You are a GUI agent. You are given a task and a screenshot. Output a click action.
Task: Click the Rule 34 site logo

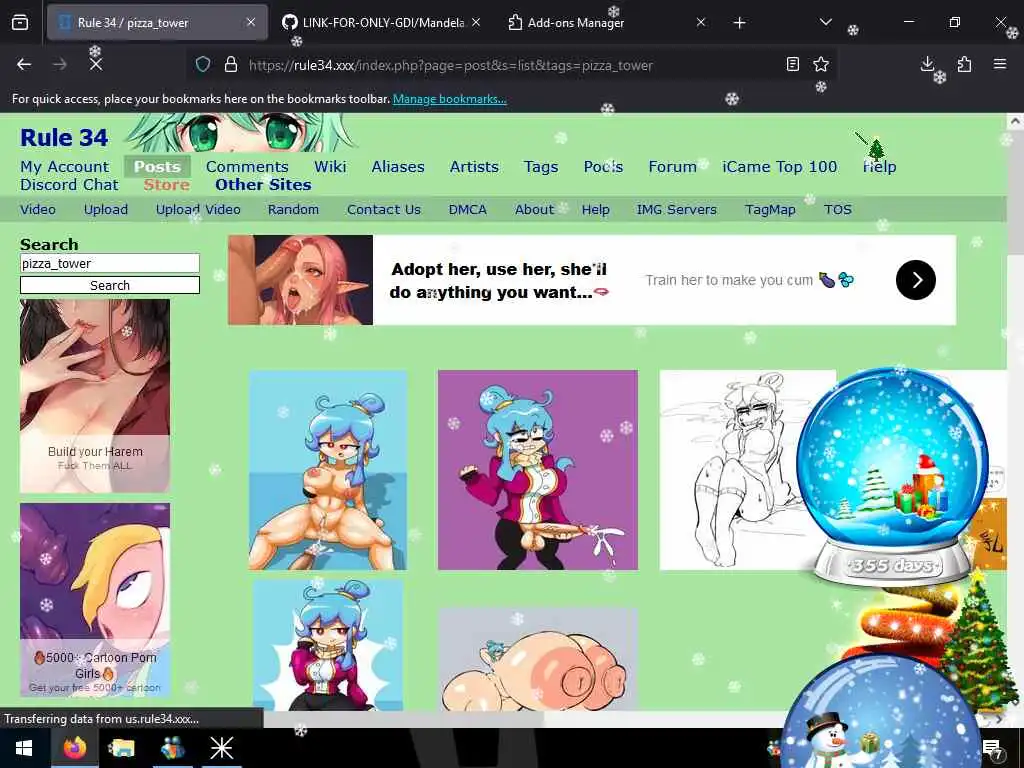pyautogui.click(x=64, y=138)
